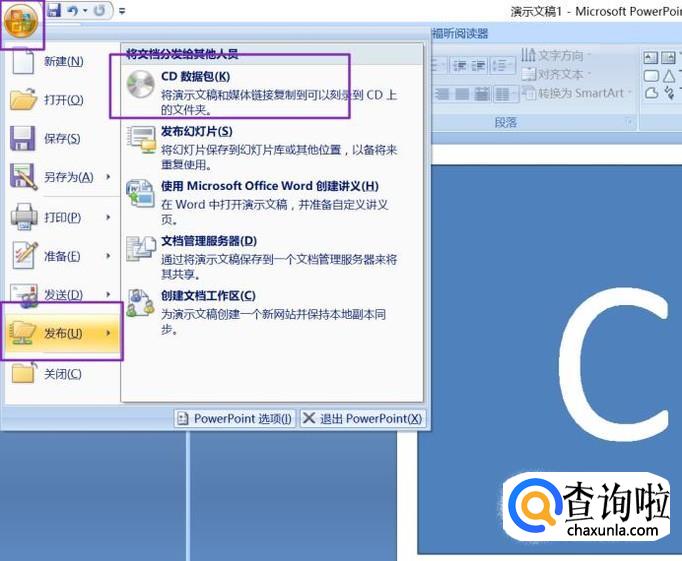
Task: Select the highlighted 发布(U) menu item
Action: point(62,333)
